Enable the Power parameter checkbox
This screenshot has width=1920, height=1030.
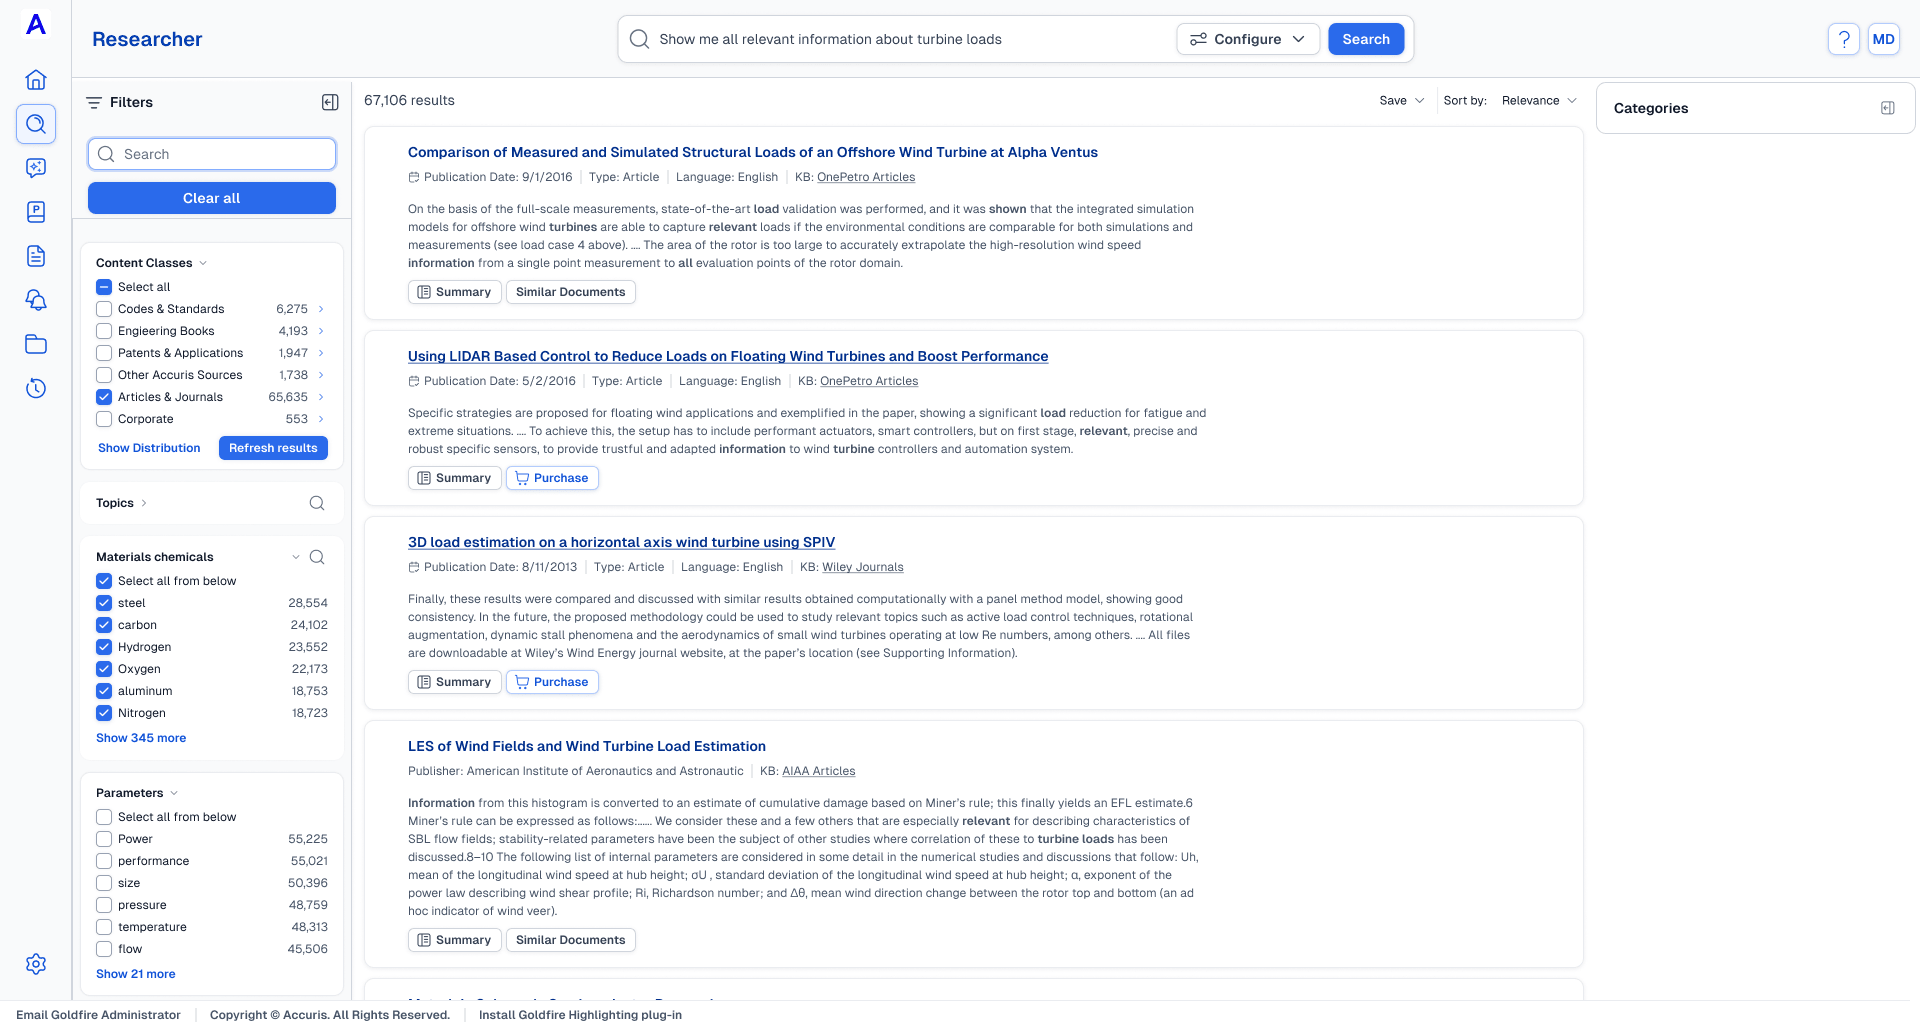[104, 839]
